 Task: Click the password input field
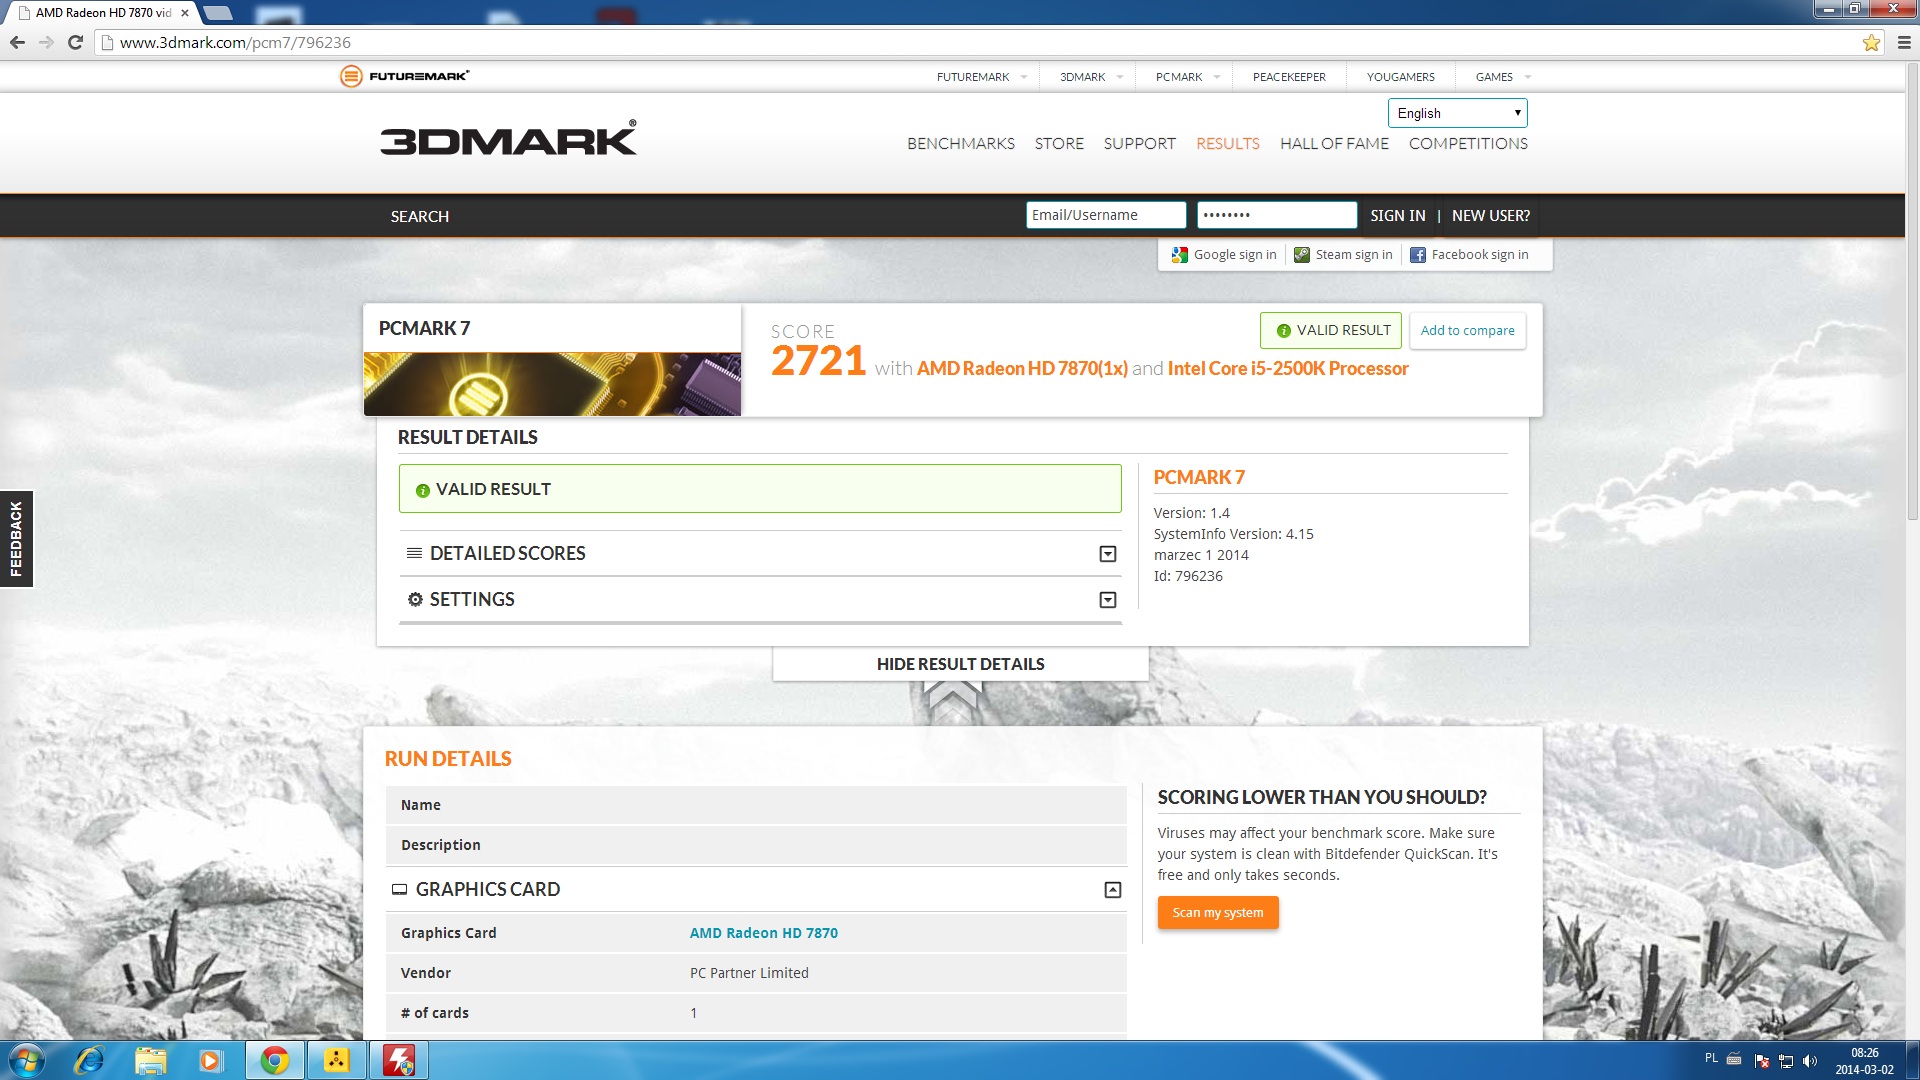point(1276,215)
